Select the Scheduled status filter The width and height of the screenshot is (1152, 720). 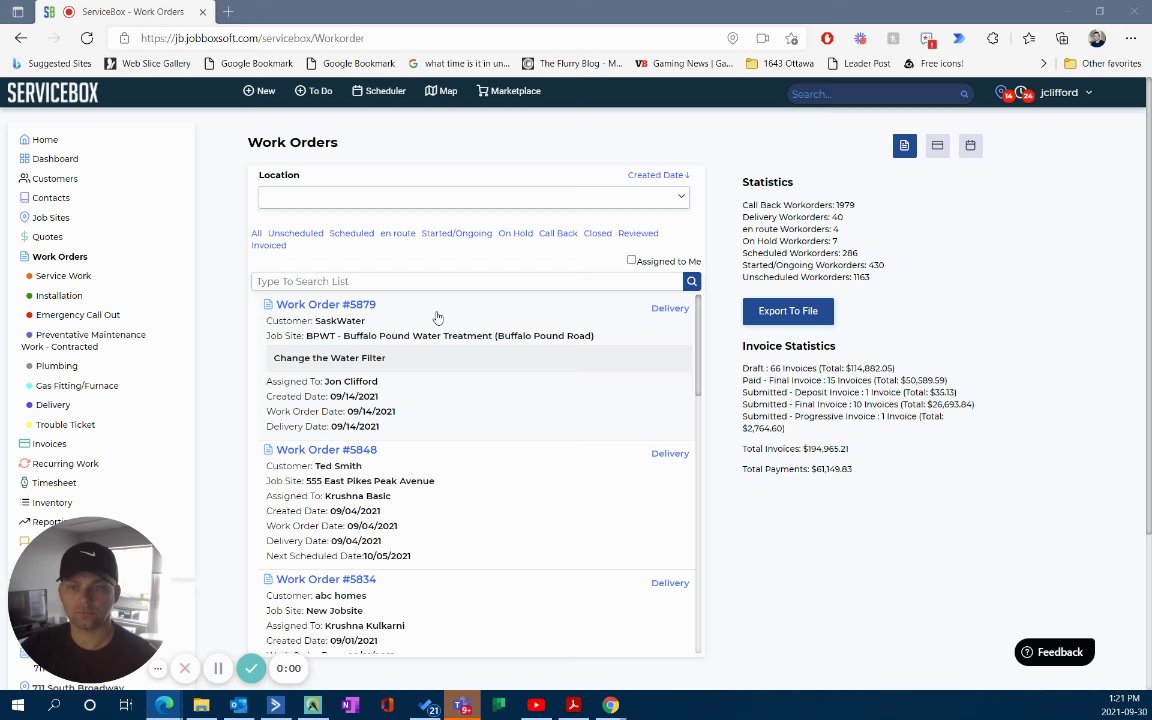click(351, 233)
